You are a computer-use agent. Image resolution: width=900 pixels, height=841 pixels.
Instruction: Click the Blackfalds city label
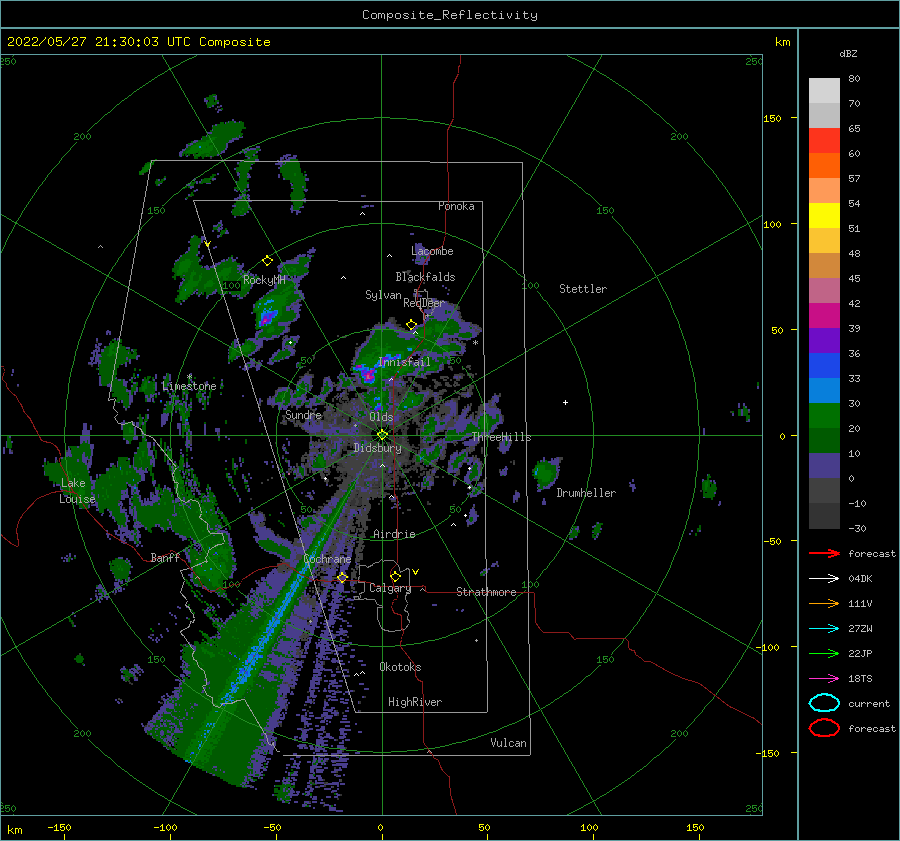tap(425, 277)
